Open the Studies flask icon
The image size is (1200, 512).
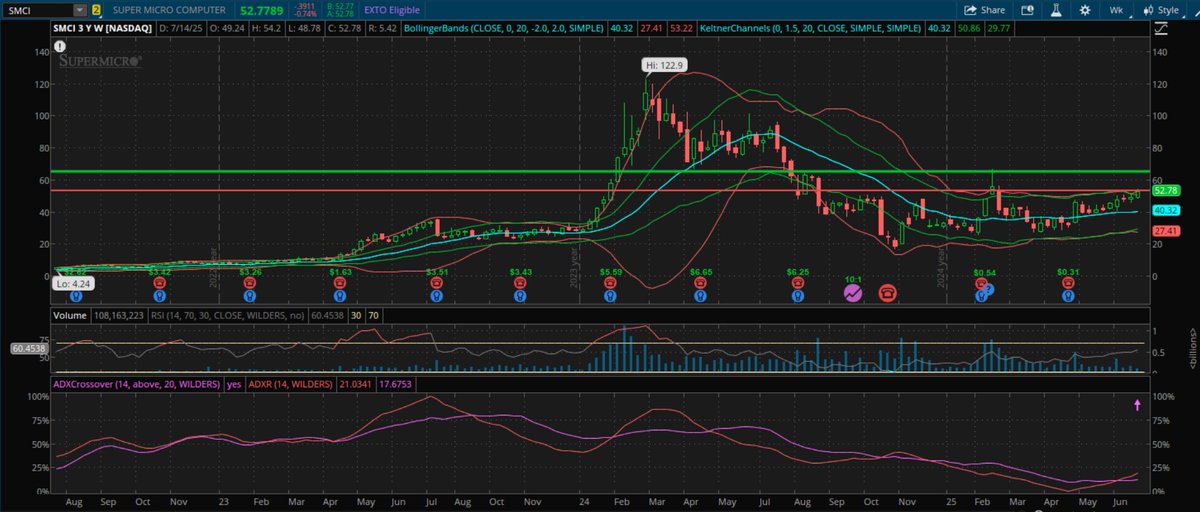[x=1058, y=9]
